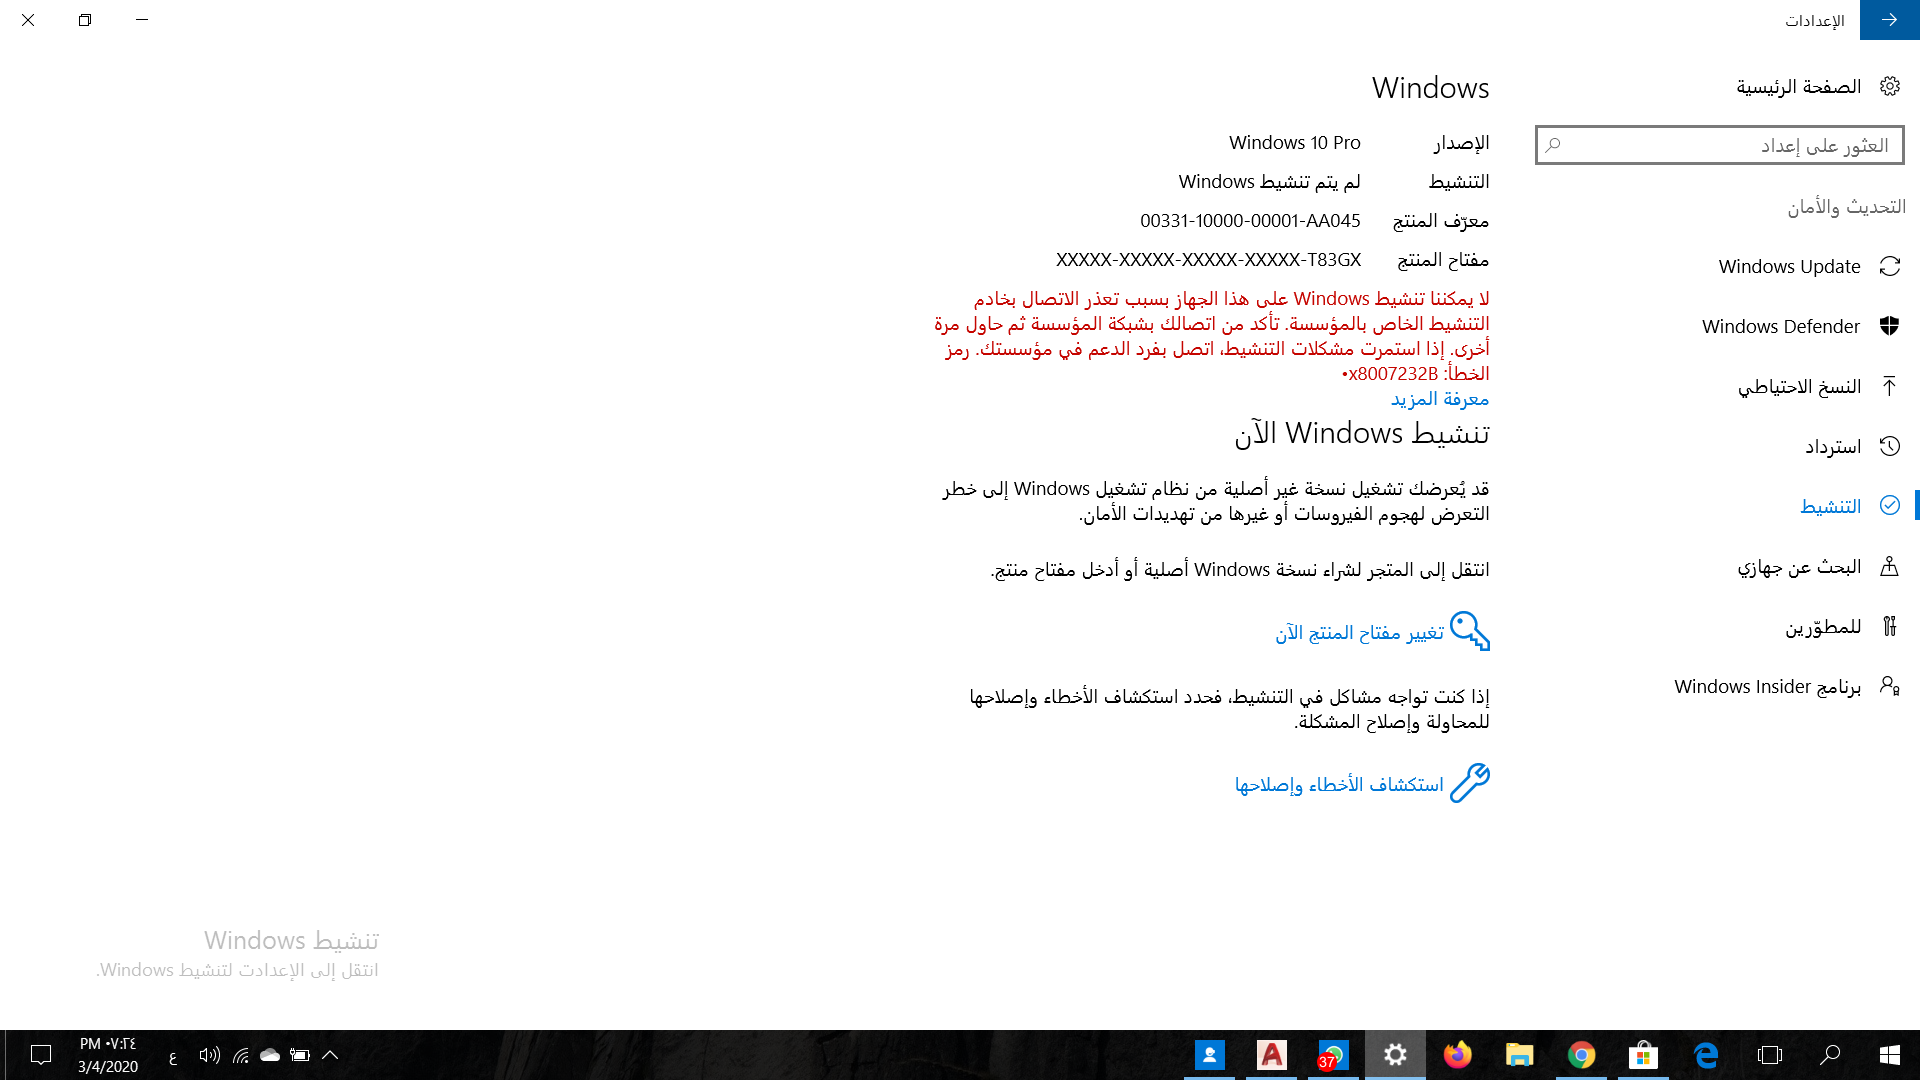Click the battery icon in system tray

[300, 1055]
